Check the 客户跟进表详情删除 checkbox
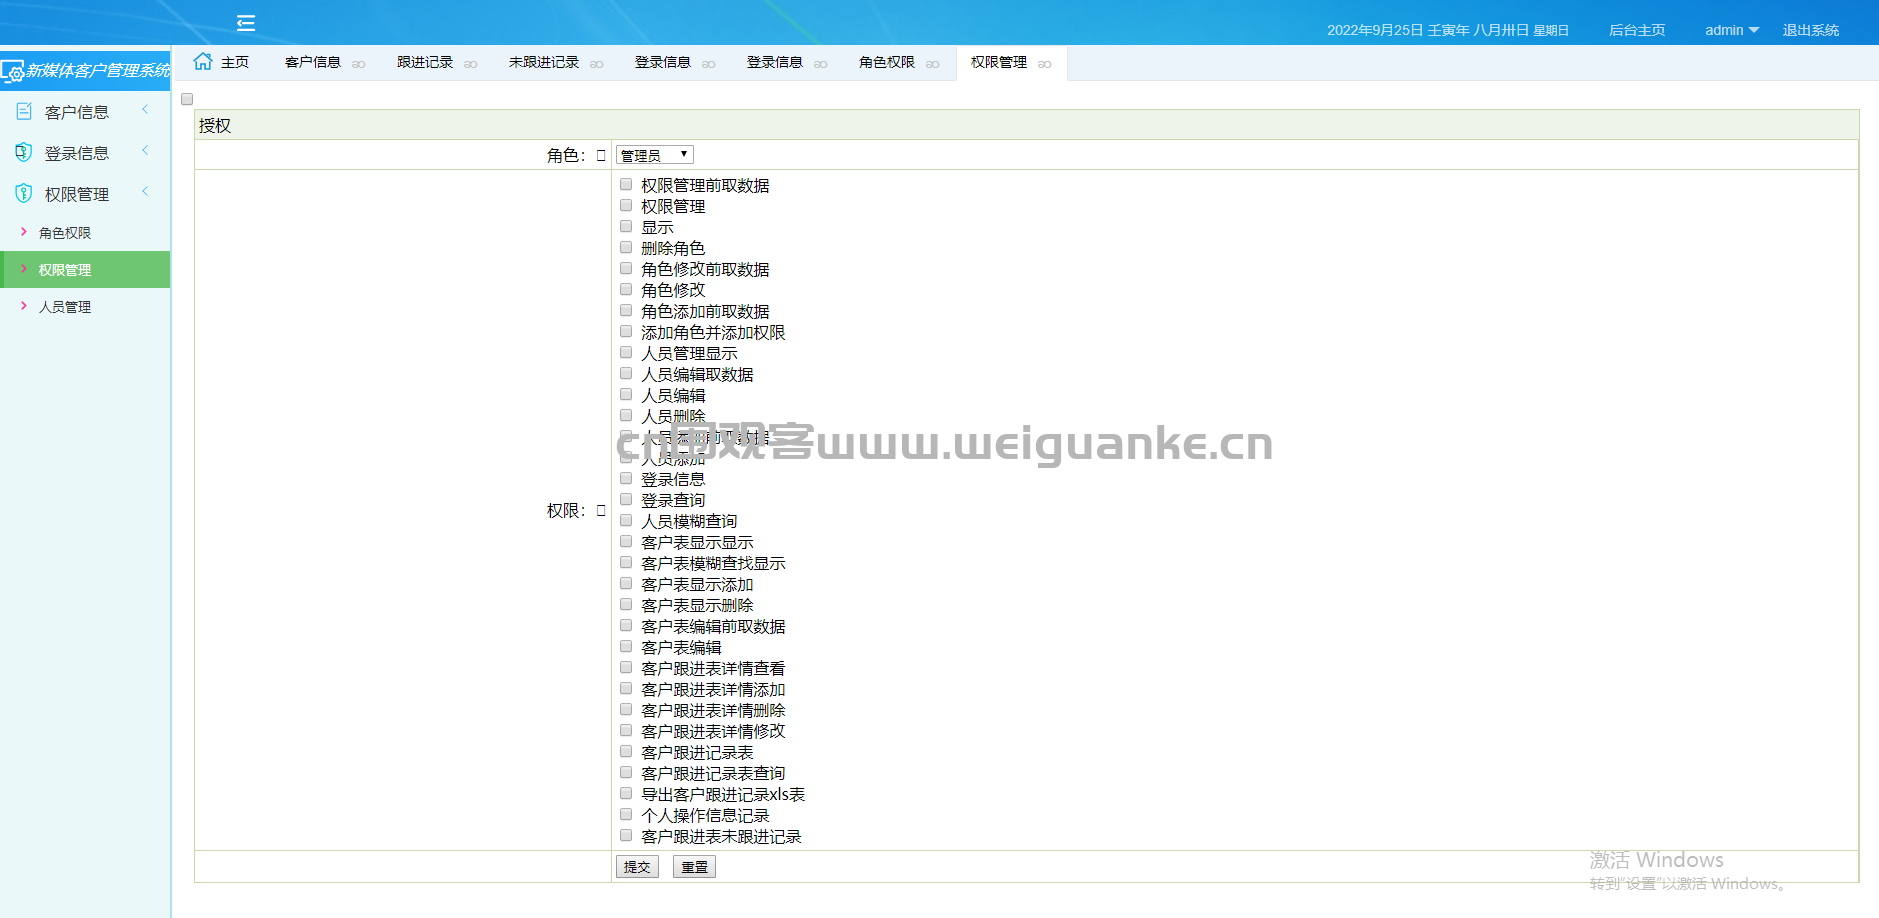1879x918 pixels. pos(626,709)
